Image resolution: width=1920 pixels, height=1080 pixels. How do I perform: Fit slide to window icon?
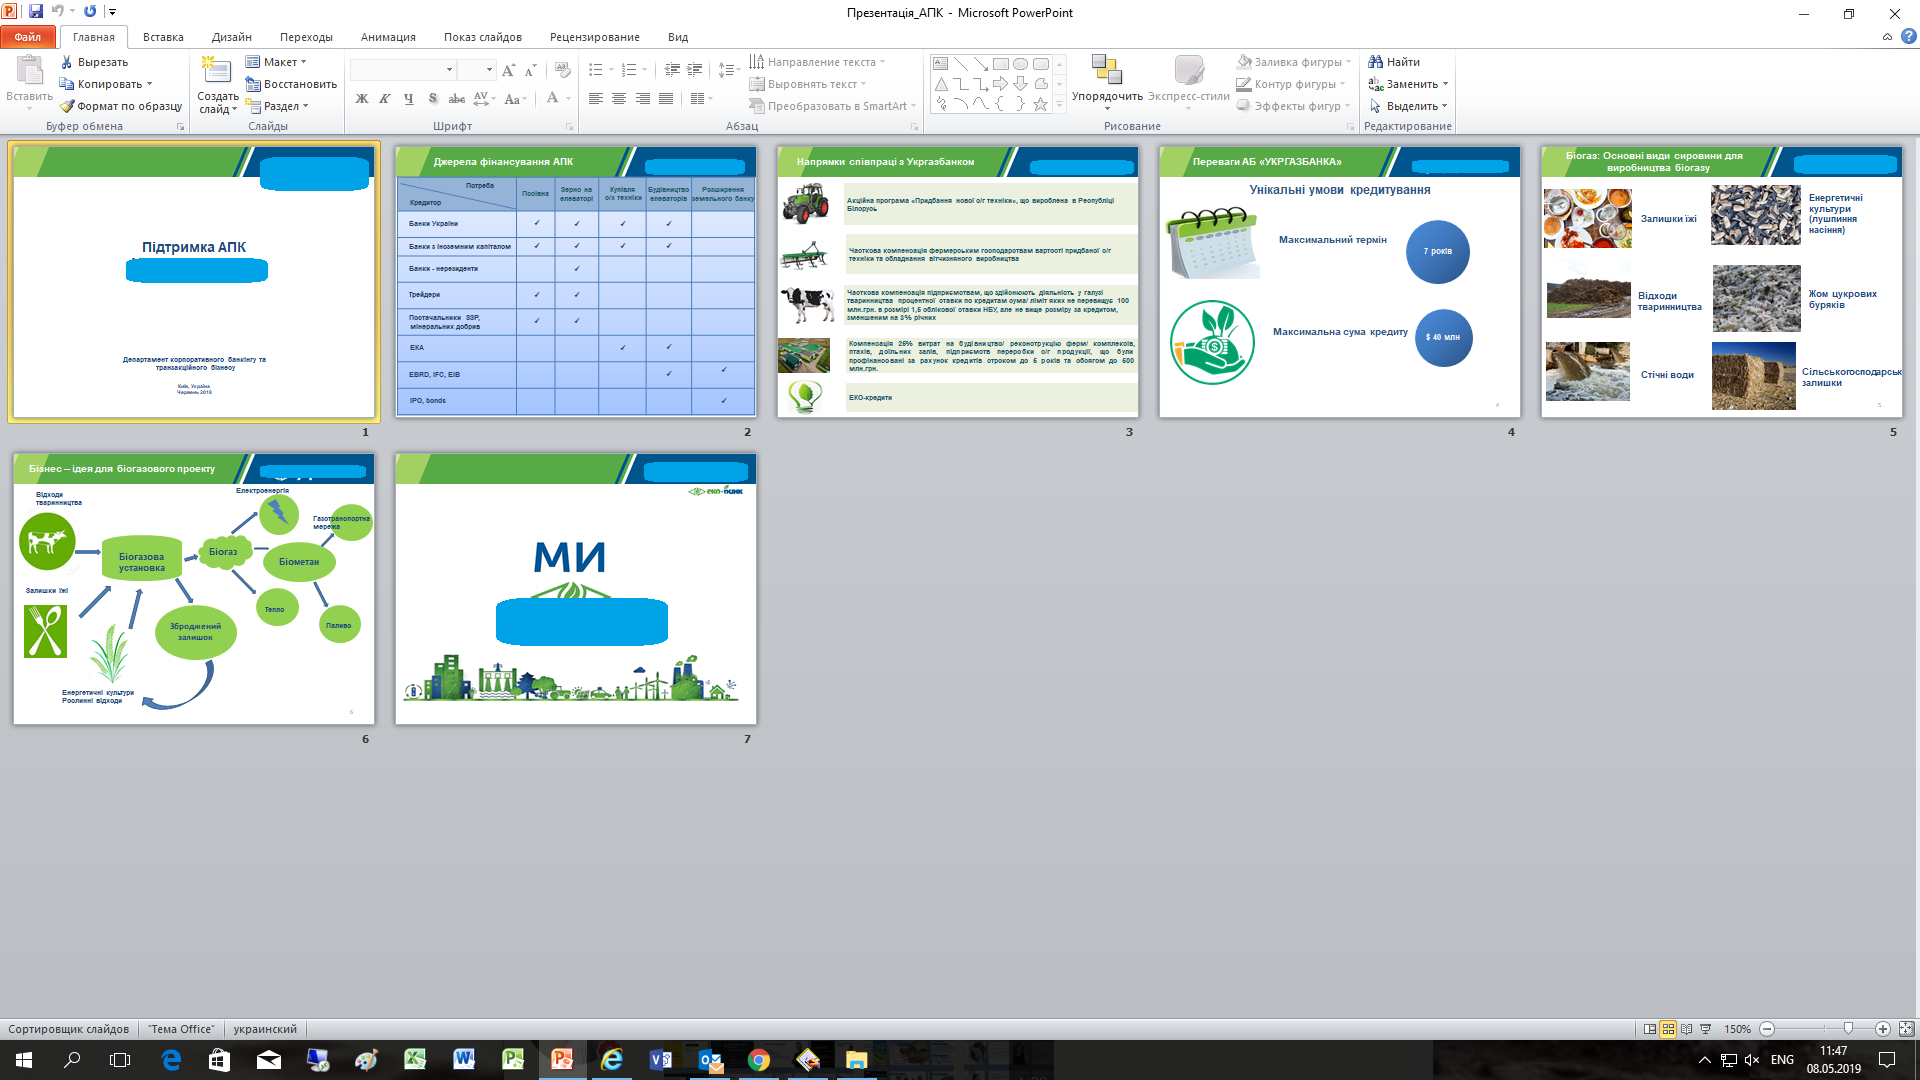click(x=1906, y=1029)
